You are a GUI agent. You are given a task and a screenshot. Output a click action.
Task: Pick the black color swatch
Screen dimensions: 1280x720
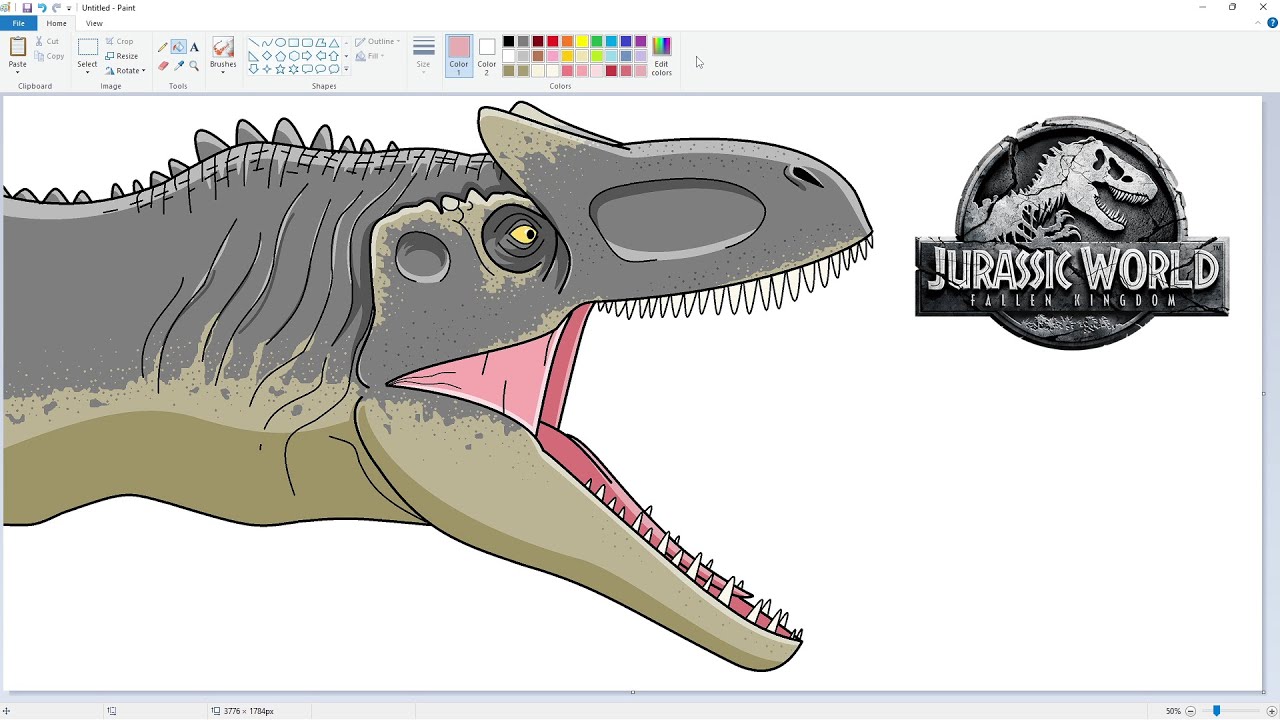tap(508, 42)
